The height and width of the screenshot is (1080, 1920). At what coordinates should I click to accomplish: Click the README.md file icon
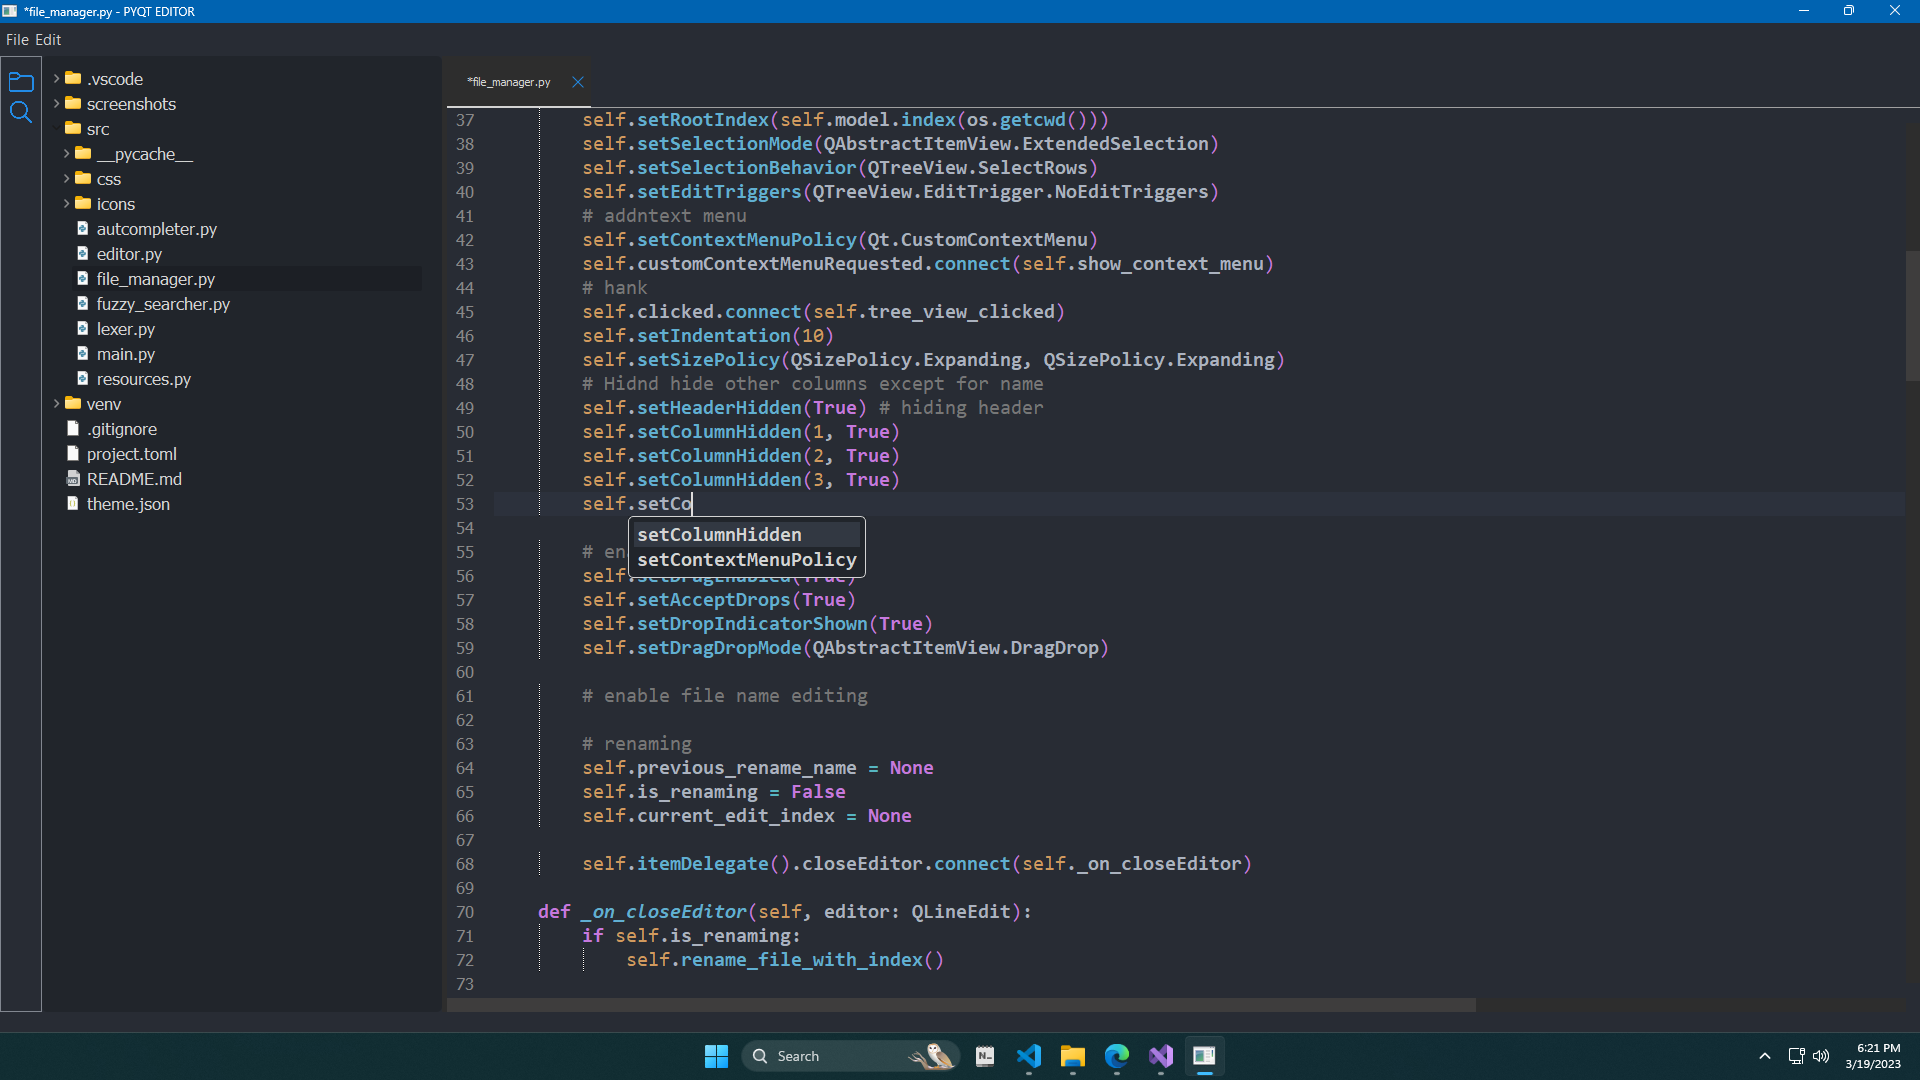(x=73, y=479)
